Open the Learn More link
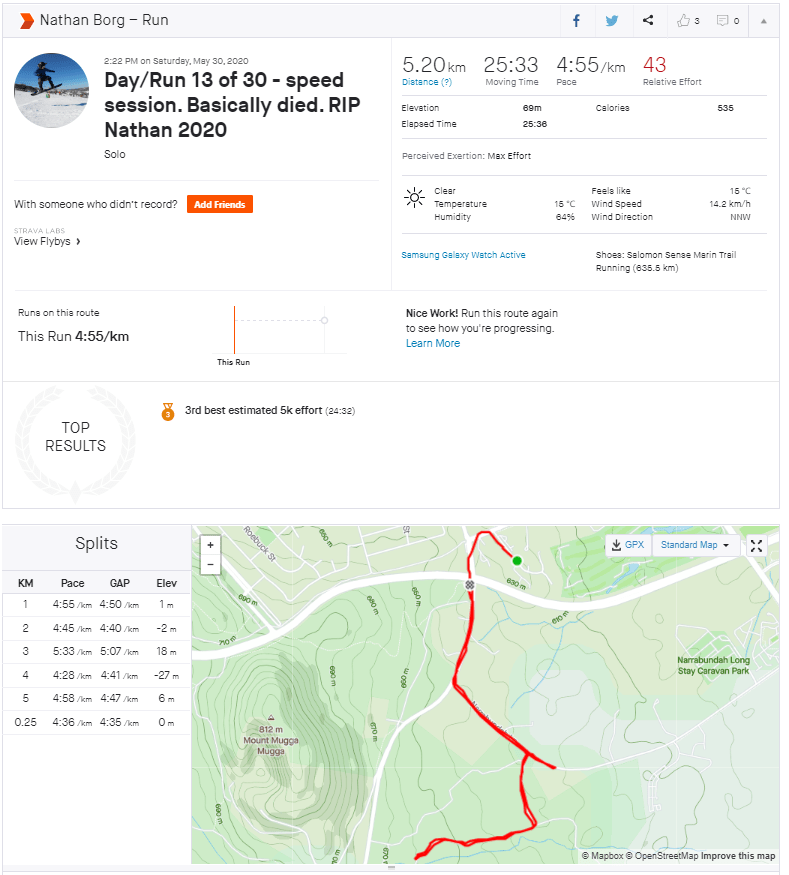789x875 pixels. [x=433, y=343]
